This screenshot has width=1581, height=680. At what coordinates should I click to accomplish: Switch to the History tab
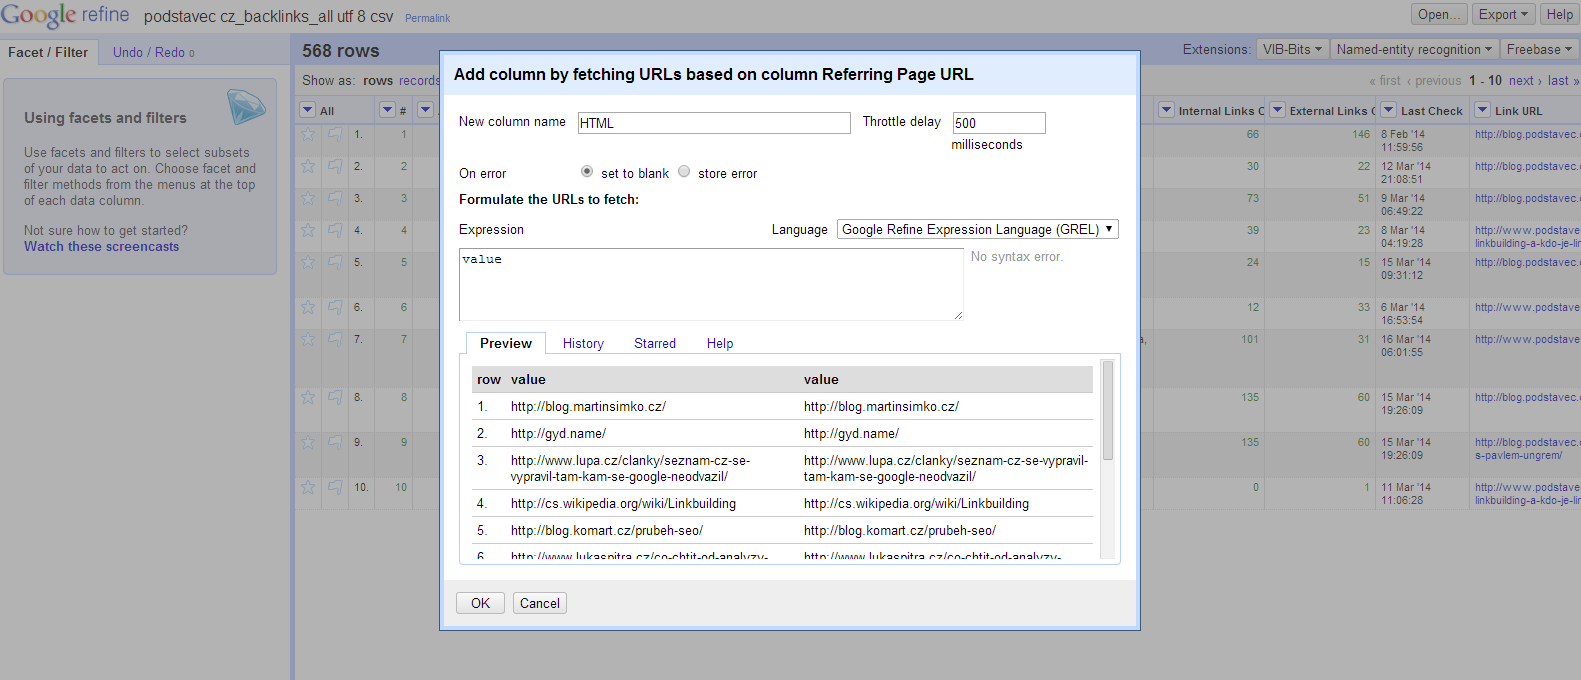click(x=583, y=343)
